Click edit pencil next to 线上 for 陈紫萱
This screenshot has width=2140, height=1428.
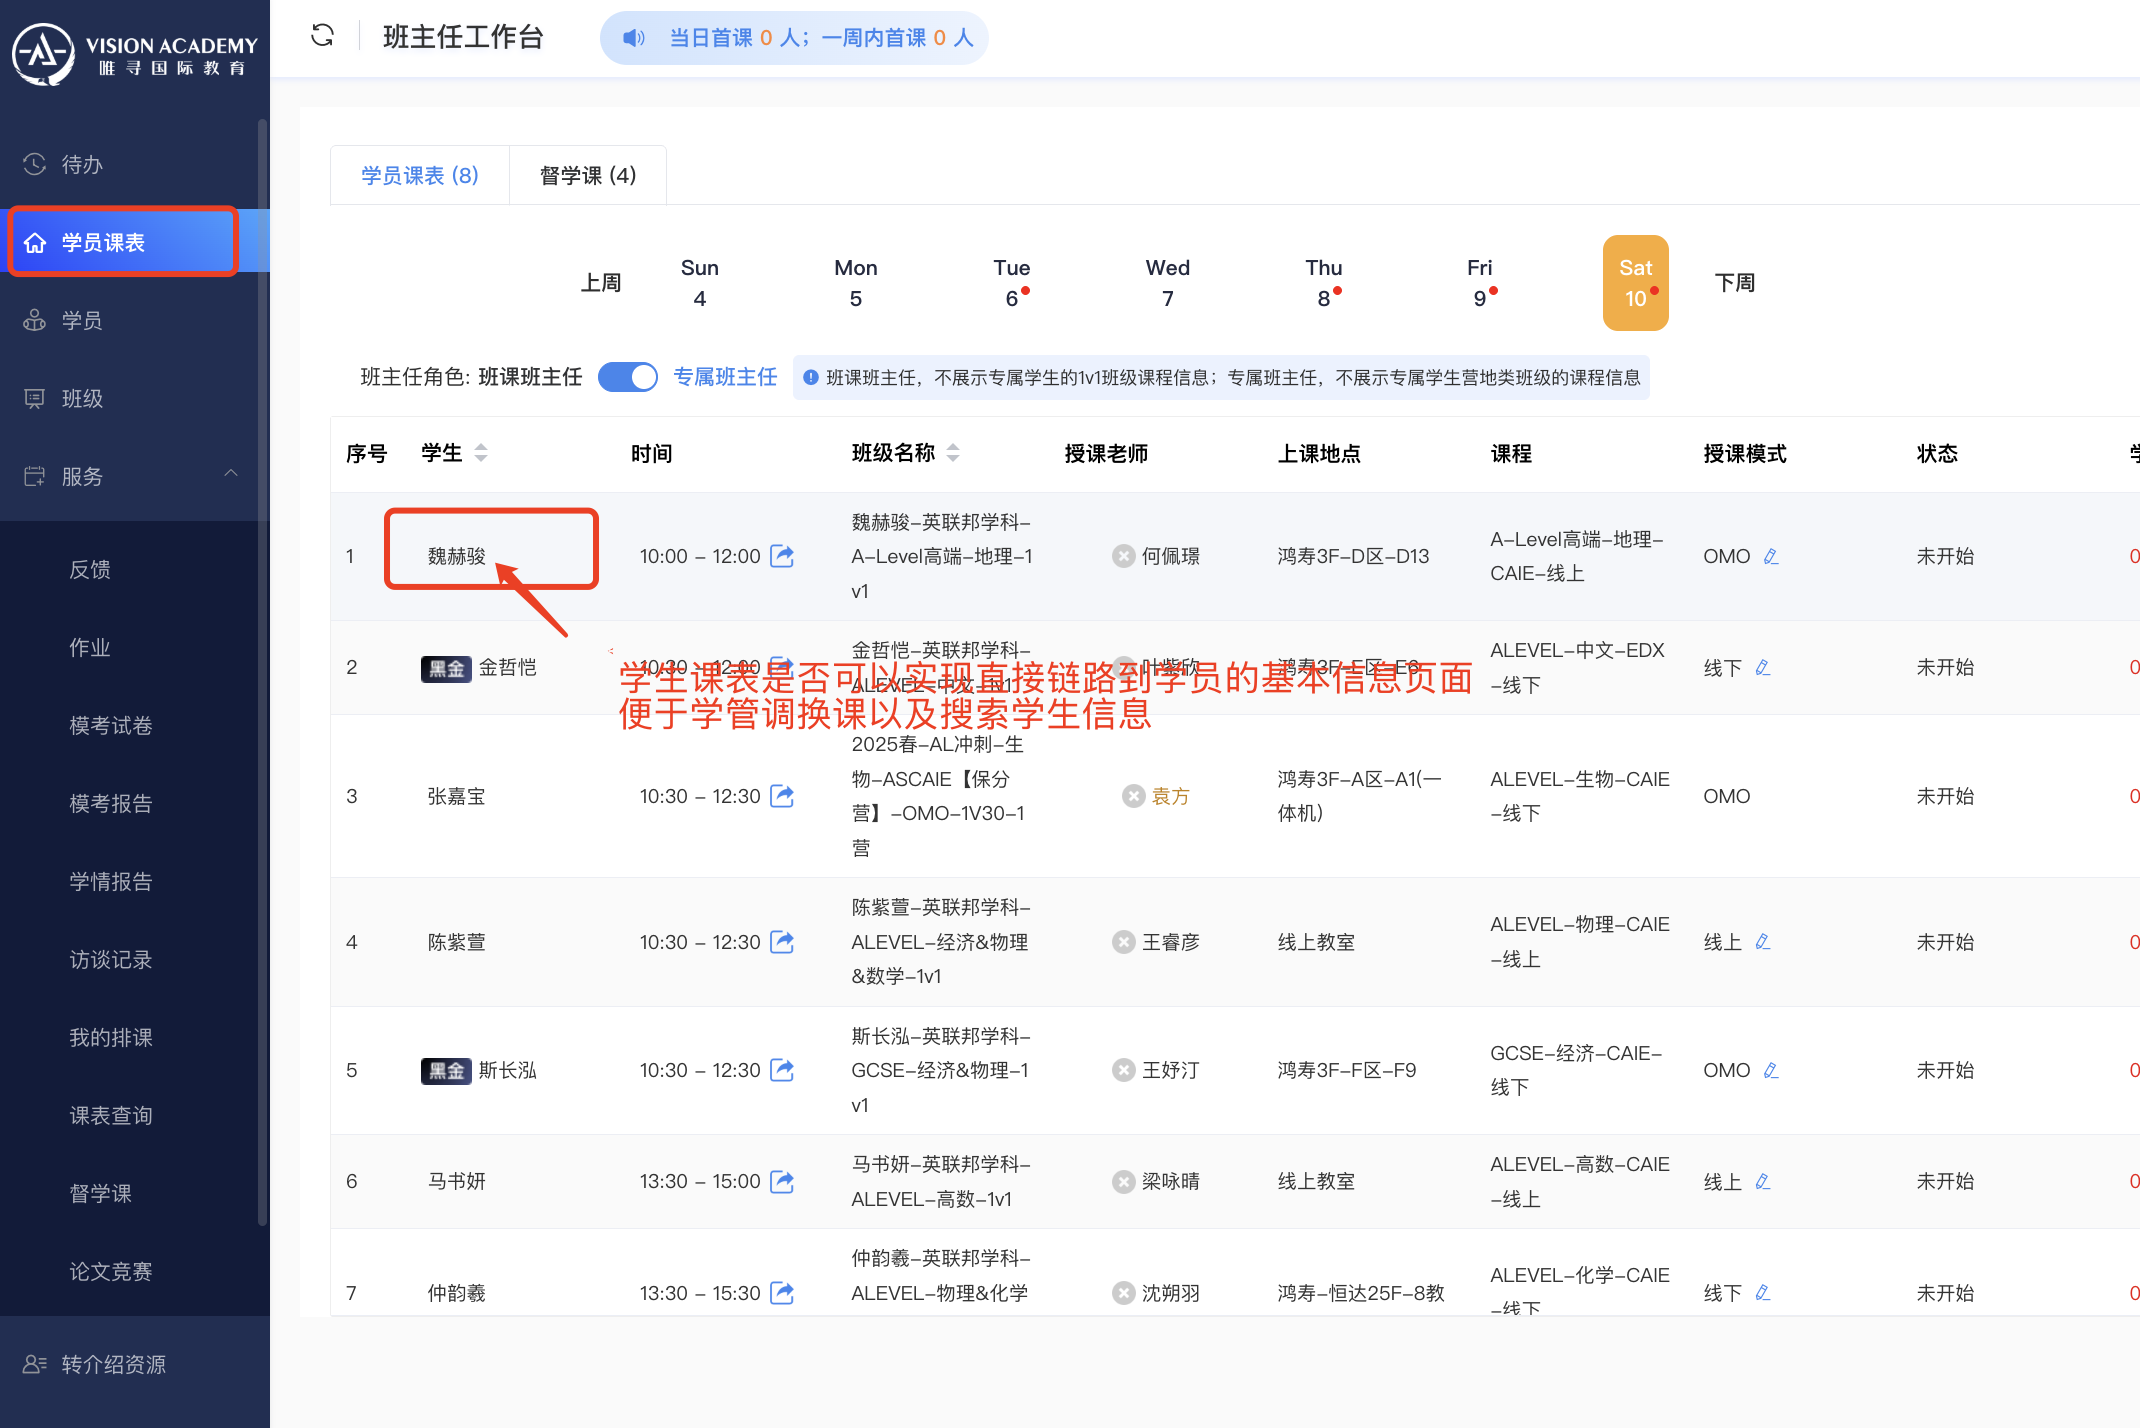[x=1763, y=942]
